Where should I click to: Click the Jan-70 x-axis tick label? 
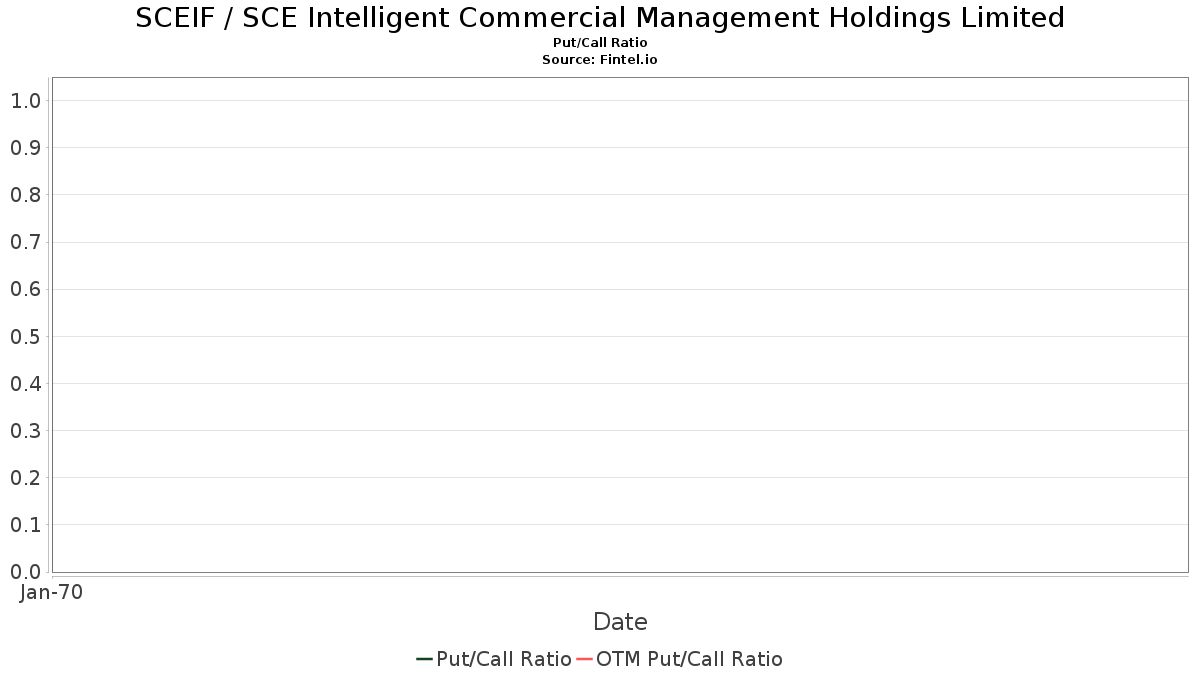tap(51, 592)
